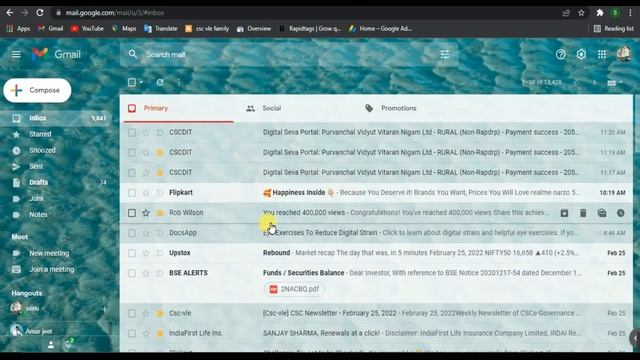Image resolution: width=640 pixels, height=360 pixels.
Task: Open Google apps grid
Action: (602, 54)
